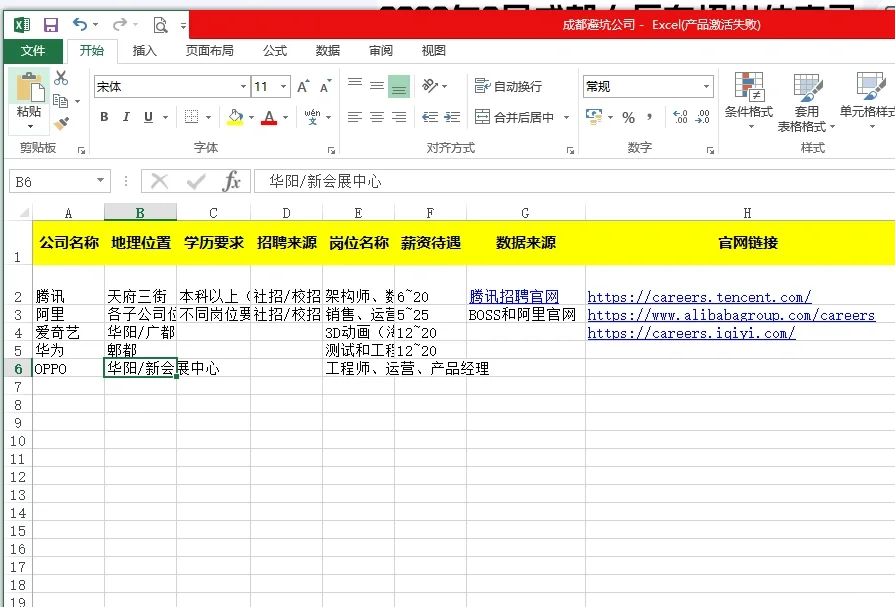
Task: Show phonetic guide wén icon
Action: coord(312,116)
